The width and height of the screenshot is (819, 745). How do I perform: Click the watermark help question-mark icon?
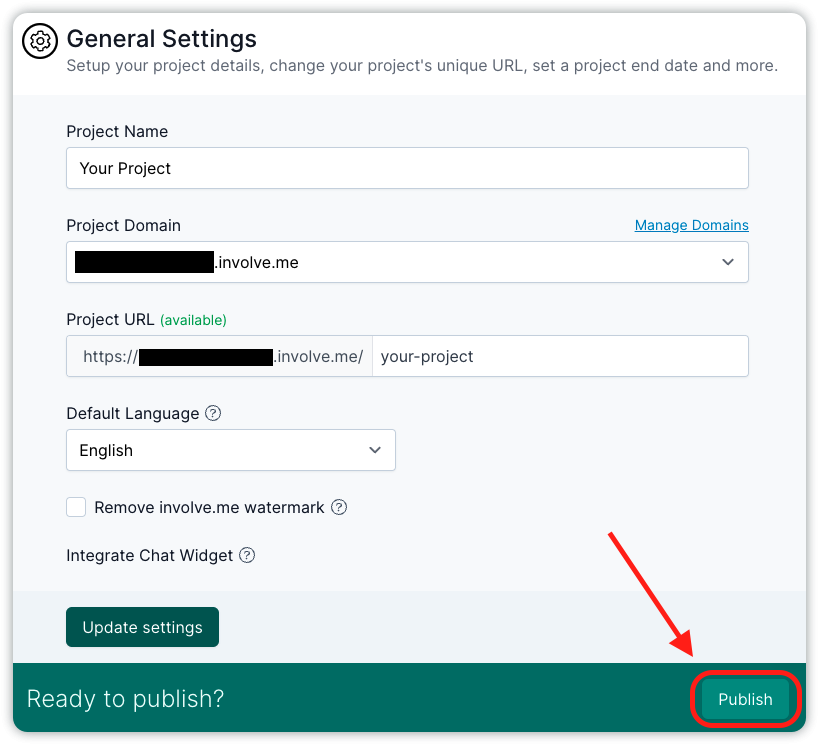339,507
